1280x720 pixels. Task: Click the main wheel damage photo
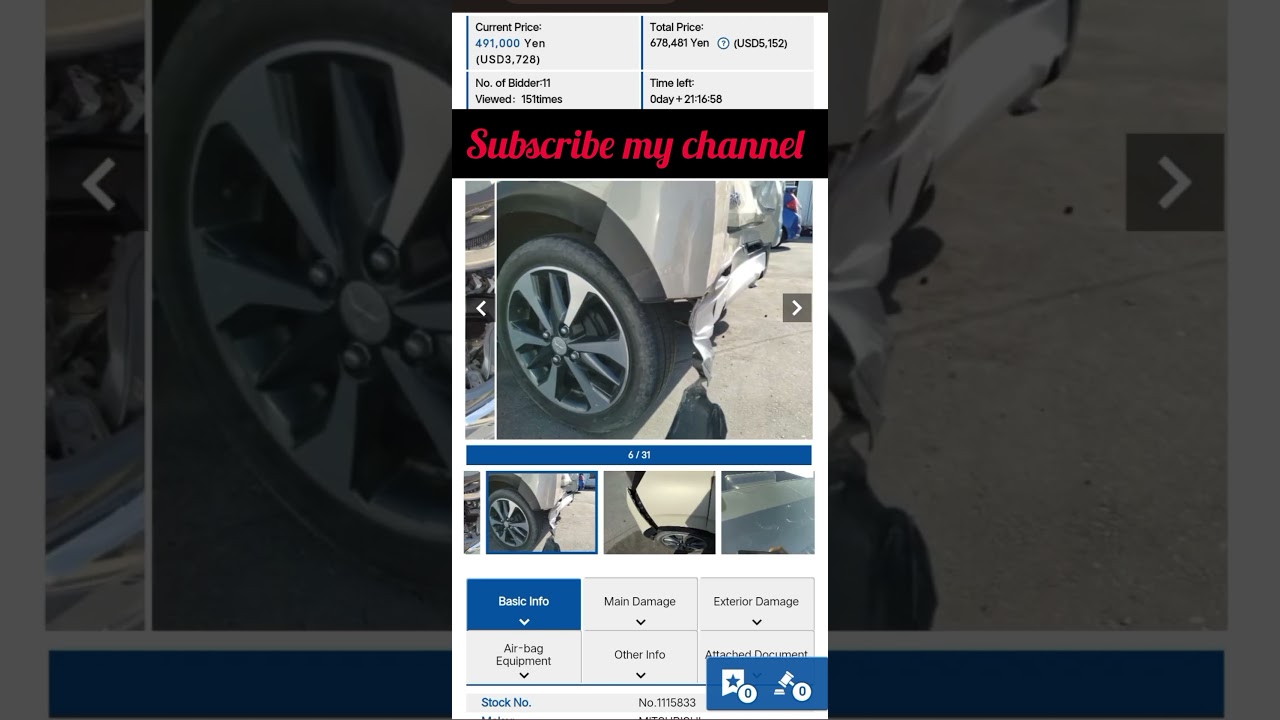coord(654,310)
